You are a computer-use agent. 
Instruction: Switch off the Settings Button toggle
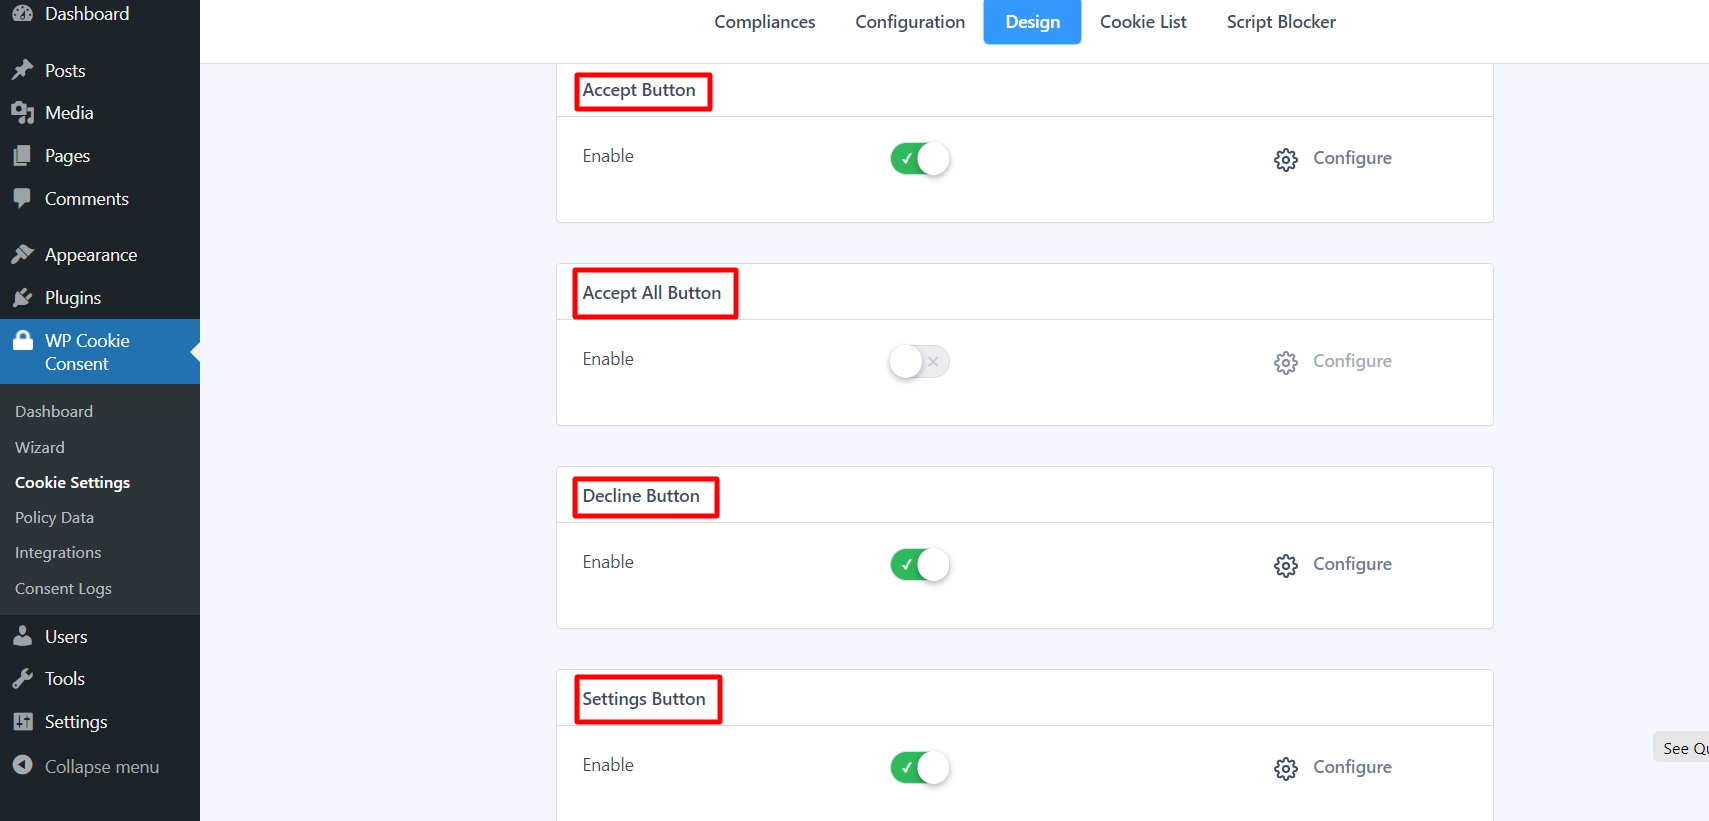pyautogui.click(x=919, y=768)
